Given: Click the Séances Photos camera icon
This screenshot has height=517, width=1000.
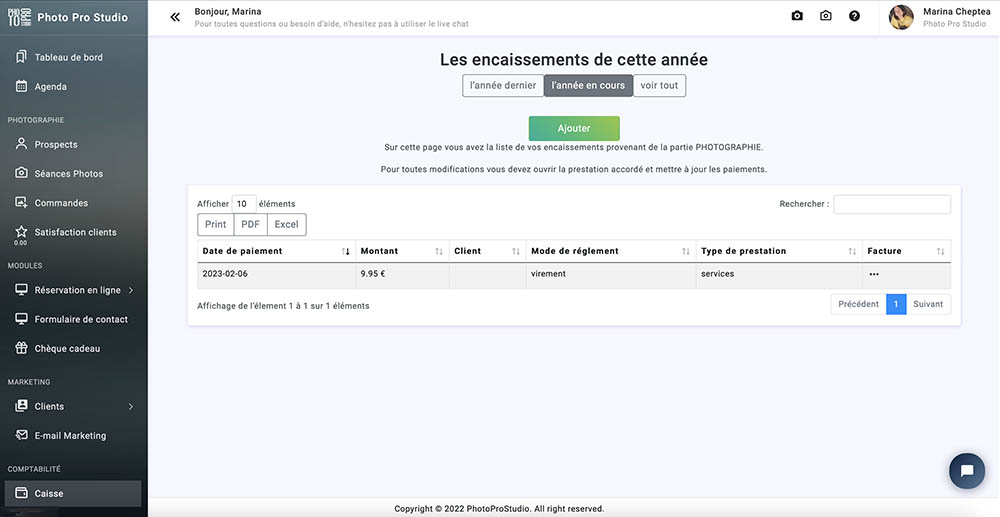Looking at the screenshot, I should click(21, 173).
